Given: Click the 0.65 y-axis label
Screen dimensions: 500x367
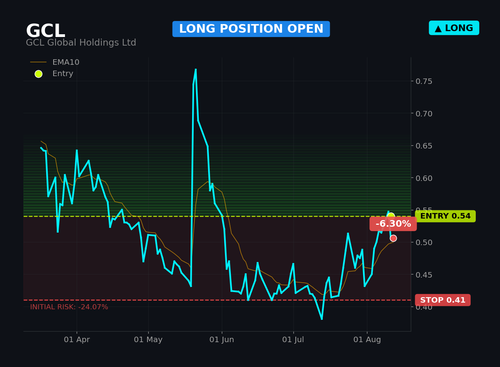Looking at the screenshot, I should (x=424, y=146).
